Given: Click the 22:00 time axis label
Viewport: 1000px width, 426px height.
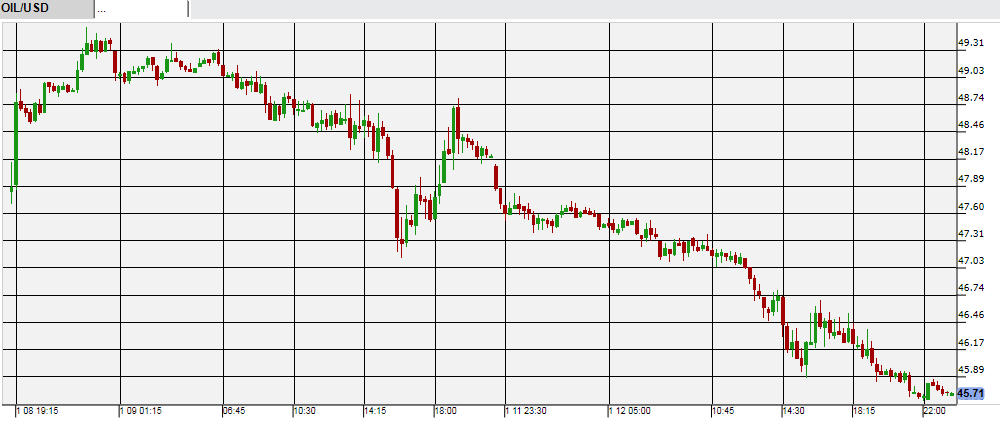Looking at the screenshot, I should tap(934, 411).
